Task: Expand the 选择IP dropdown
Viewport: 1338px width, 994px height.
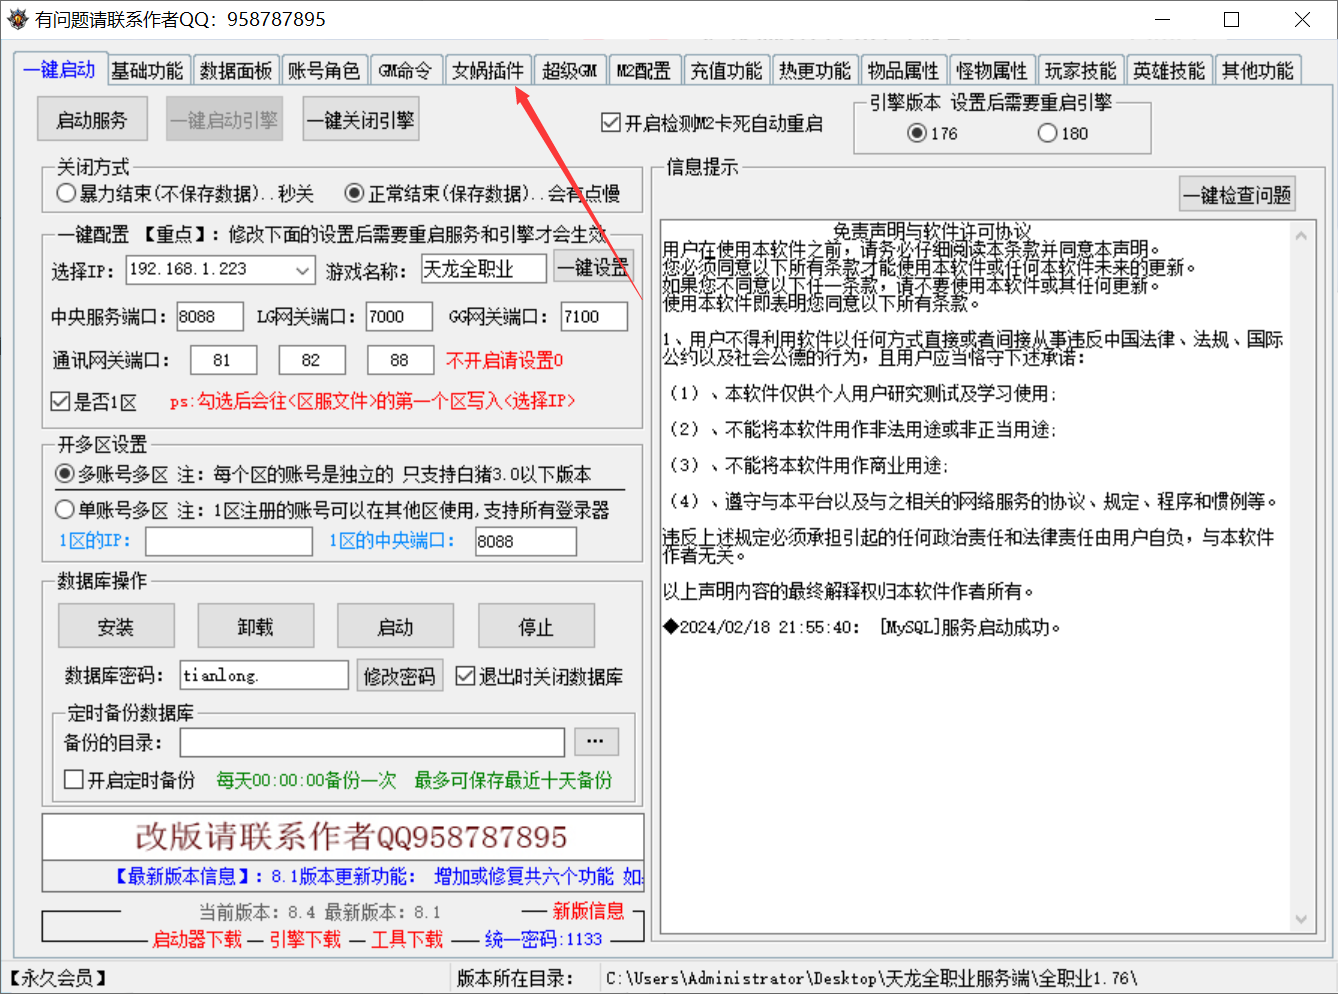Action: [303, 270]
